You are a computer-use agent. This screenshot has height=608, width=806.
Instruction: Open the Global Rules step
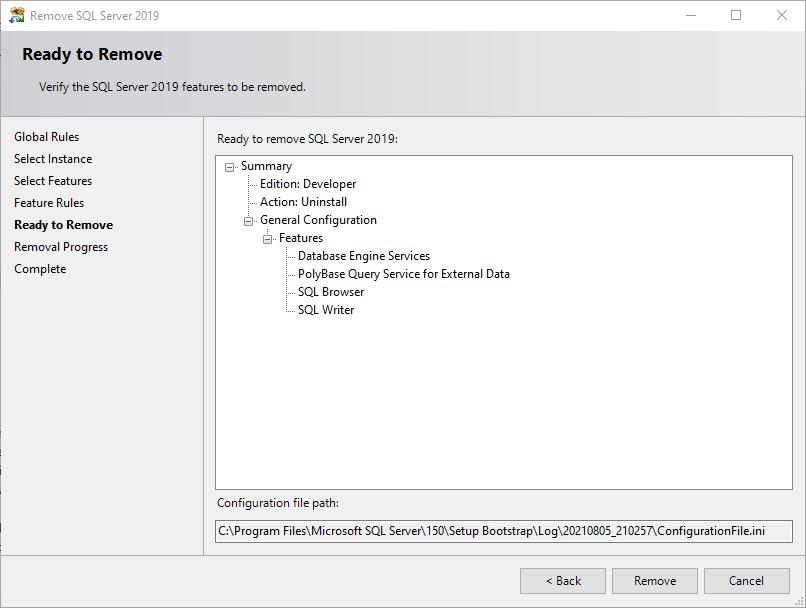pos(46,137)
